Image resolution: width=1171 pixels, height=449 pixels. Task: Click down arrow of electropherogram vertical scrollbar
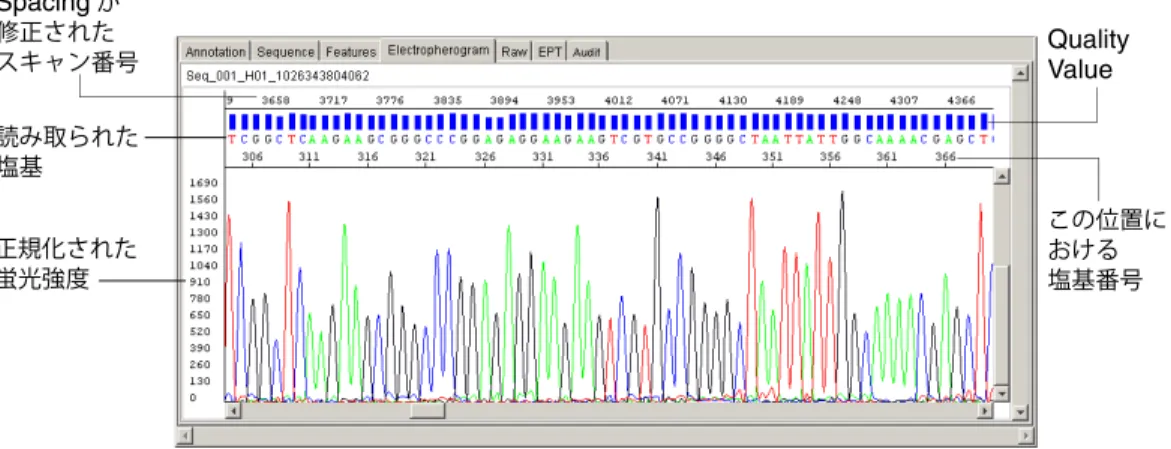click(x=1001, y=395)
